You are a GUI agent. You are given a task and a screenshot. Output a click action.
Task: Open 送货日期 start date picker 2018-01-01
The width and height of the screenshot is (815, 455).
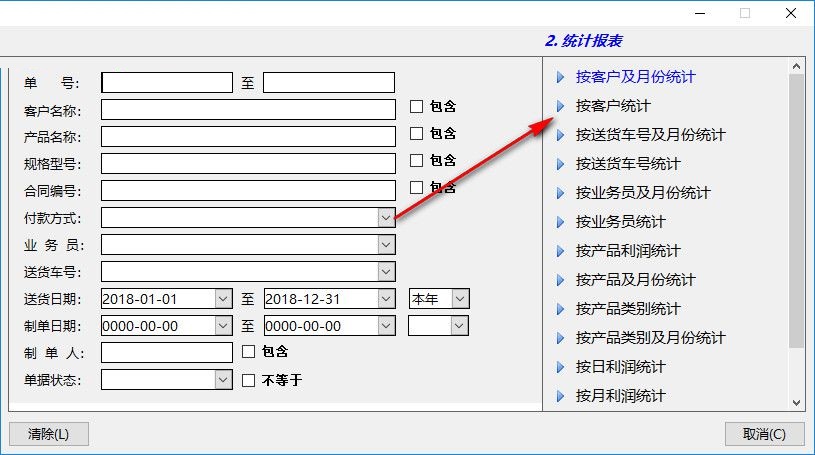[x=223, y=299]
